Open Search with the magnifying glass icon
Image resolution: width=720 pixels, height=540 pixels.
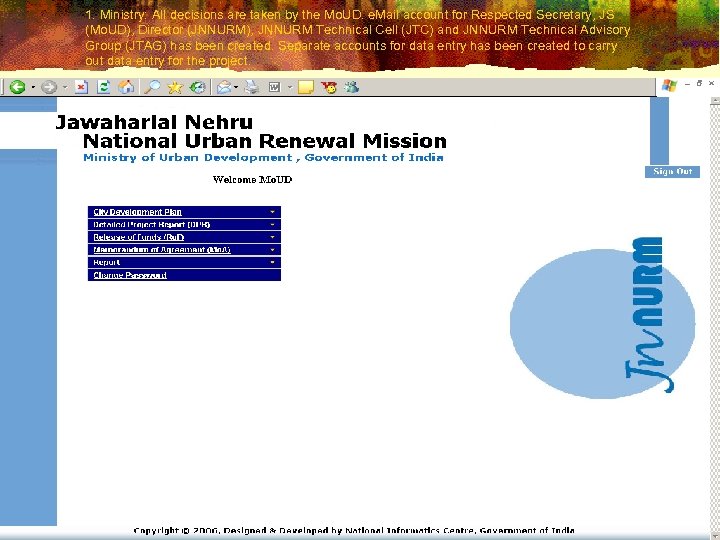(x=152, y=87)
